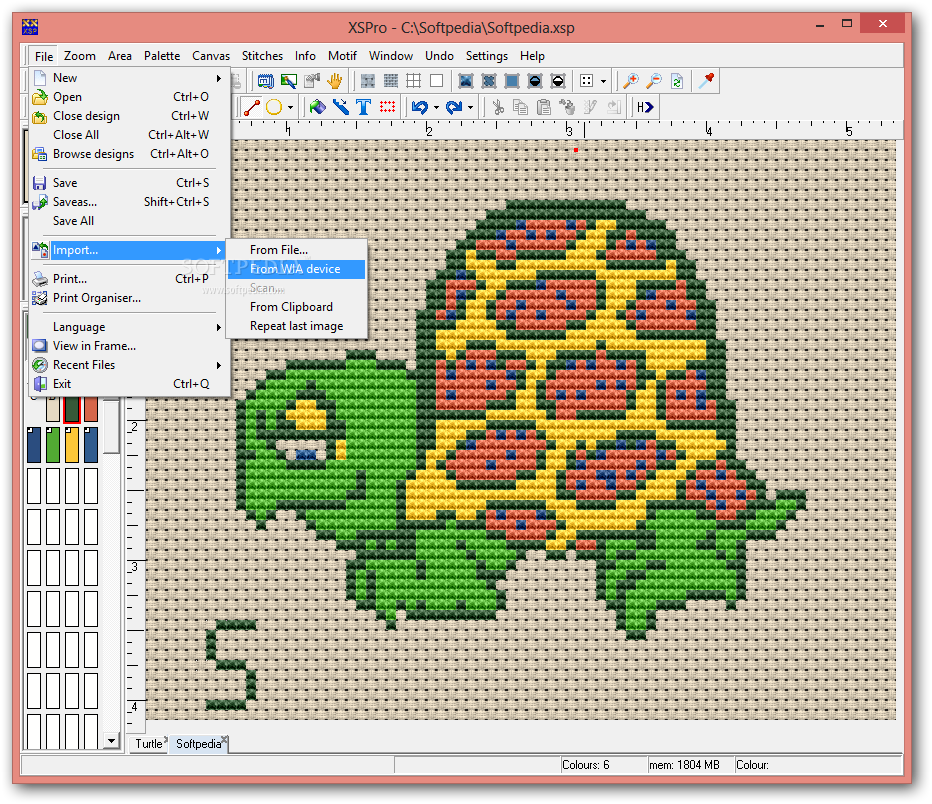The width and height of the screenshot is (932, 804).
Task: Select the line stitch drawing tool
Action: click(x=252, y=108)
